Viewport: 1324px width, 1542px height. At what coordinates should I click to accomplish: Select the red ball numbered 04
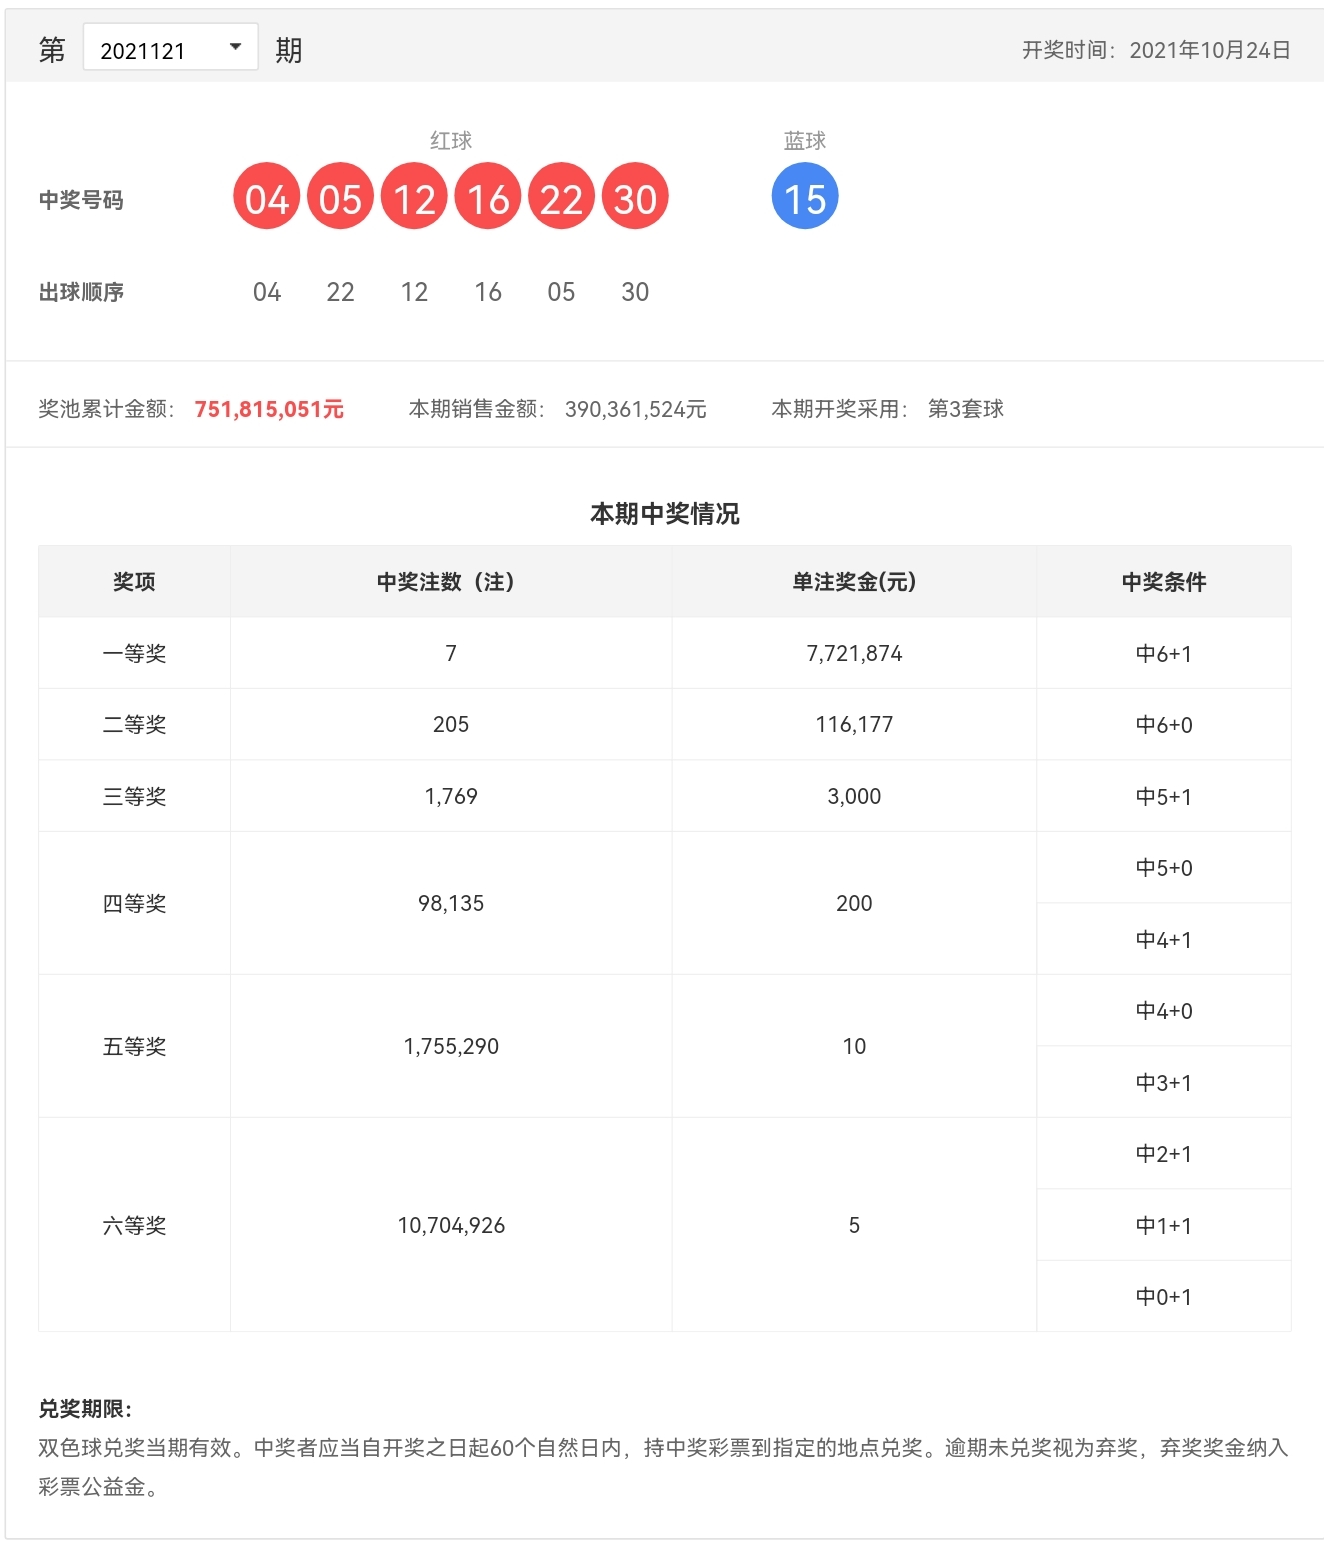tap(266, 197)
